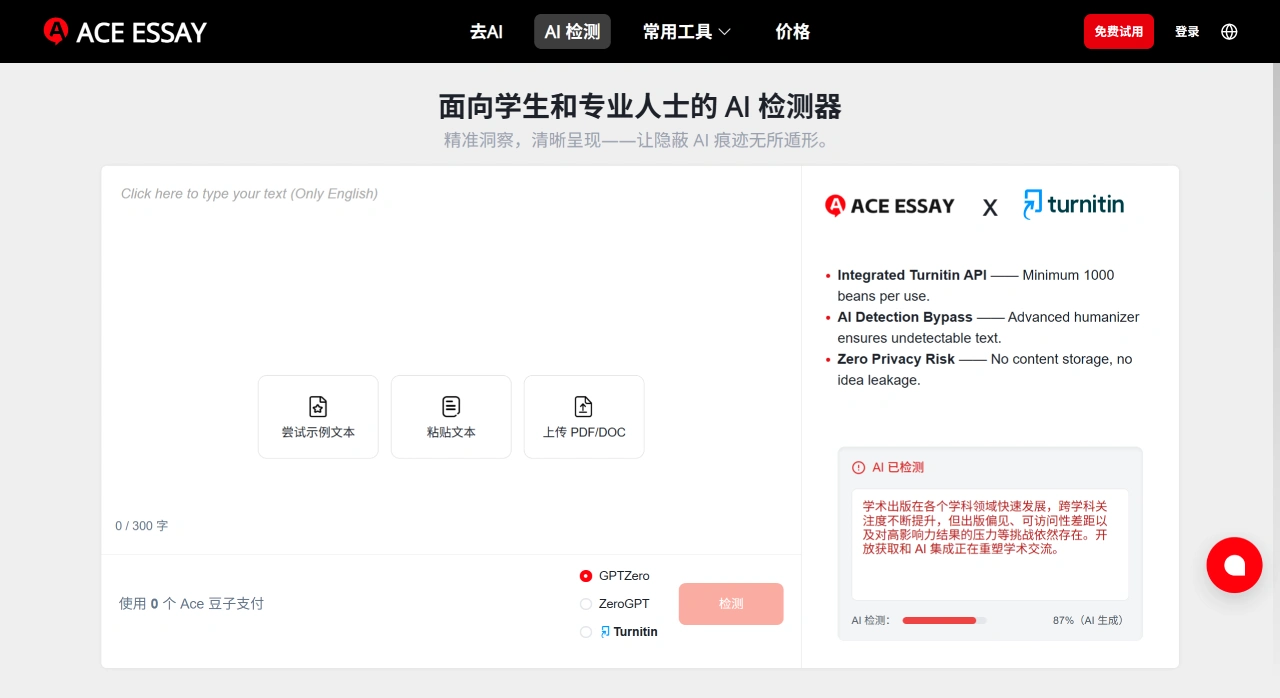Viewport: 1280px width, 698px height.
Task: Select the Turnitin radio option
Action: [586, 632]
